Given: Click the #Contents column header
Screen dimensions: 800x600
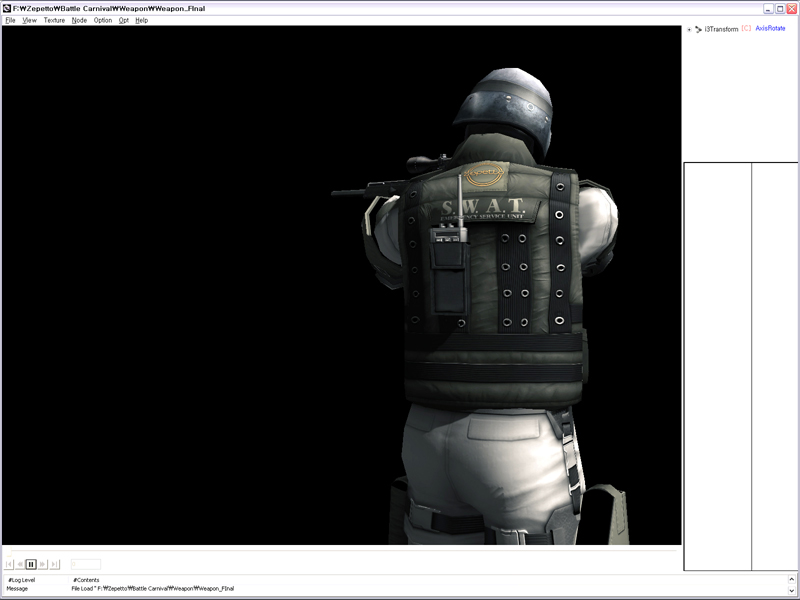Looking at the screenshot, I should click(x=86, y=580).
